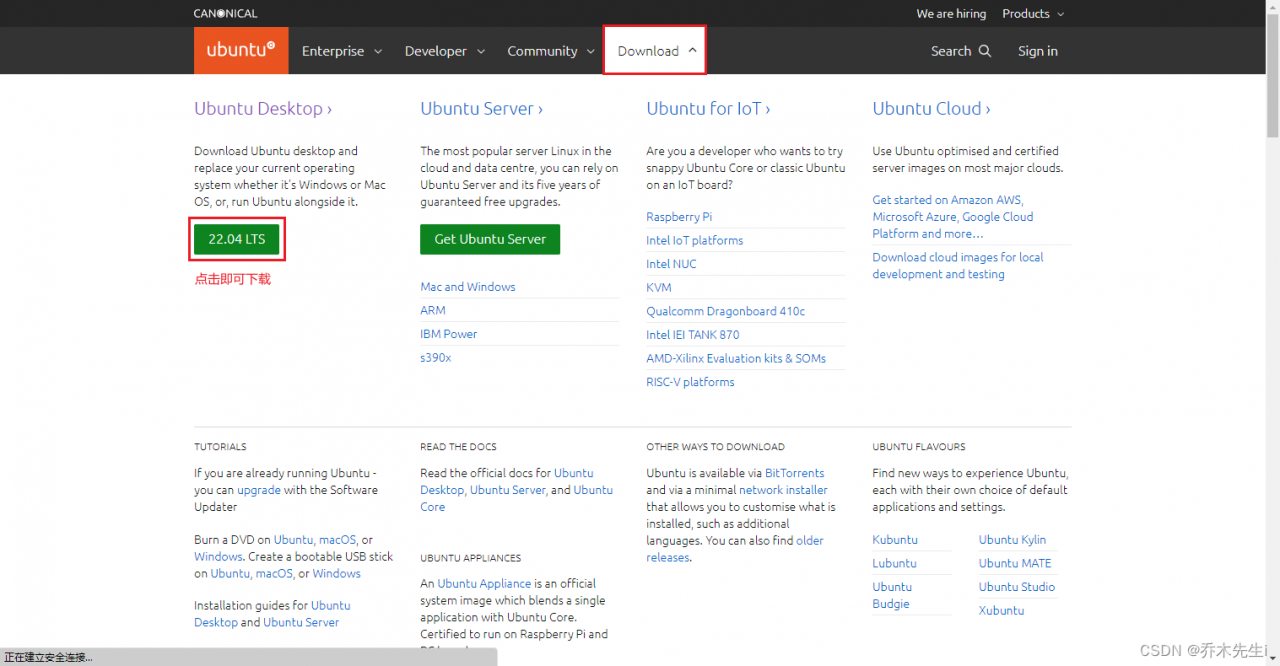
Task: Open the Get started on Amazon AWS link
Action: click(953, 216)
